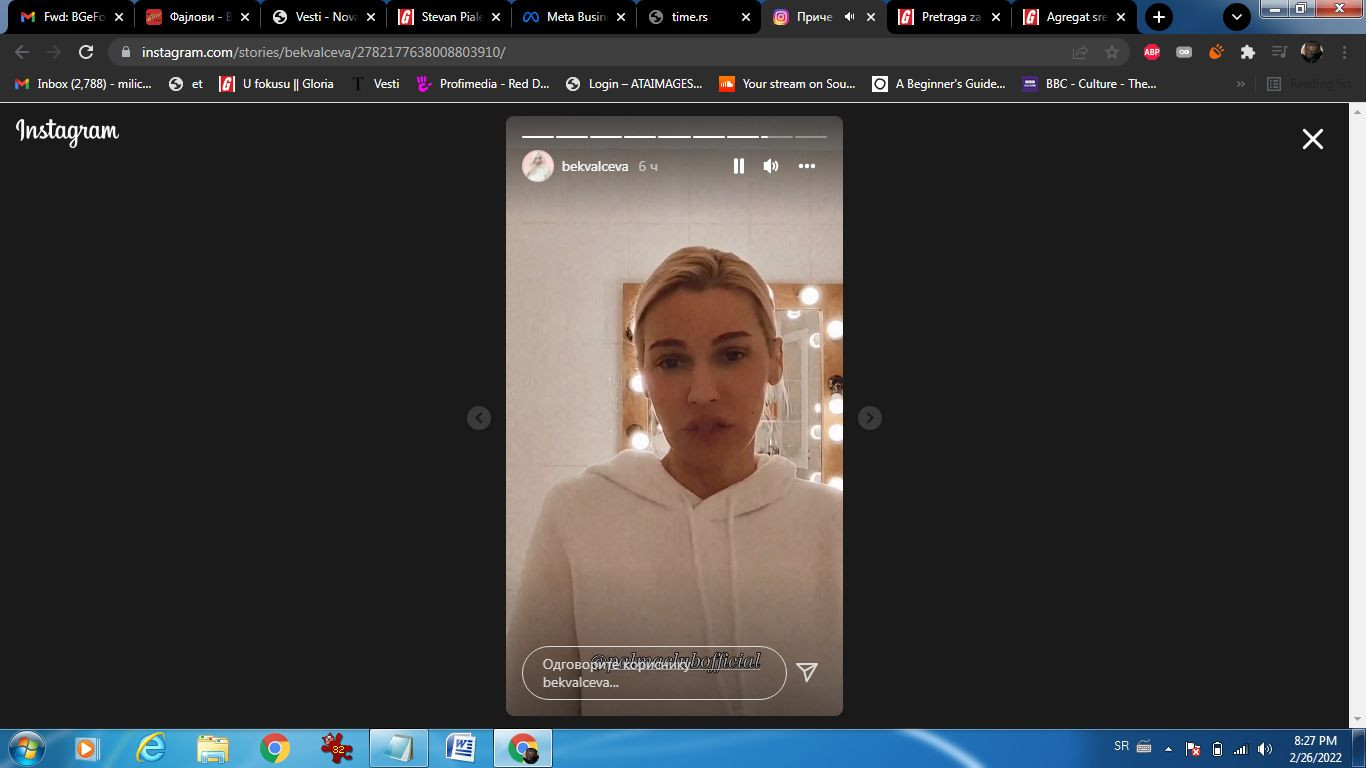Go back to previous story

pos(479,418)
